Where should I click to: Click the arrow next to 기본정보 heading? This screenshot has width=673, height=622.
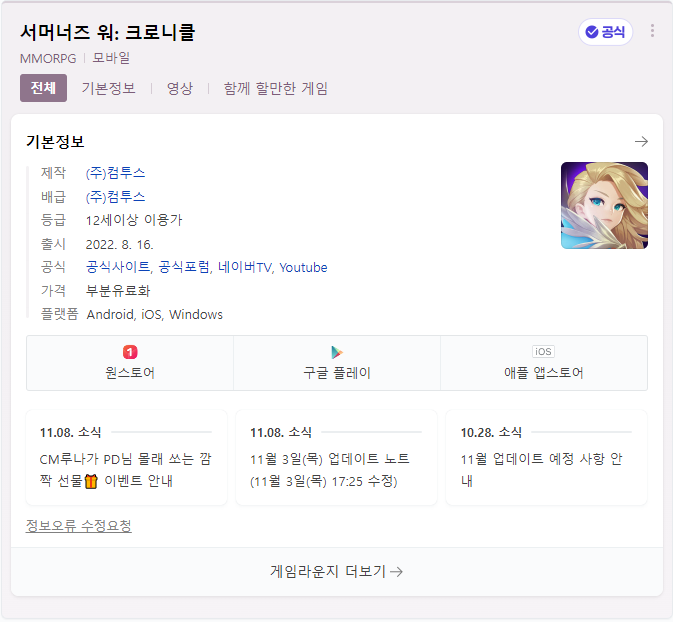pos(641,141)
